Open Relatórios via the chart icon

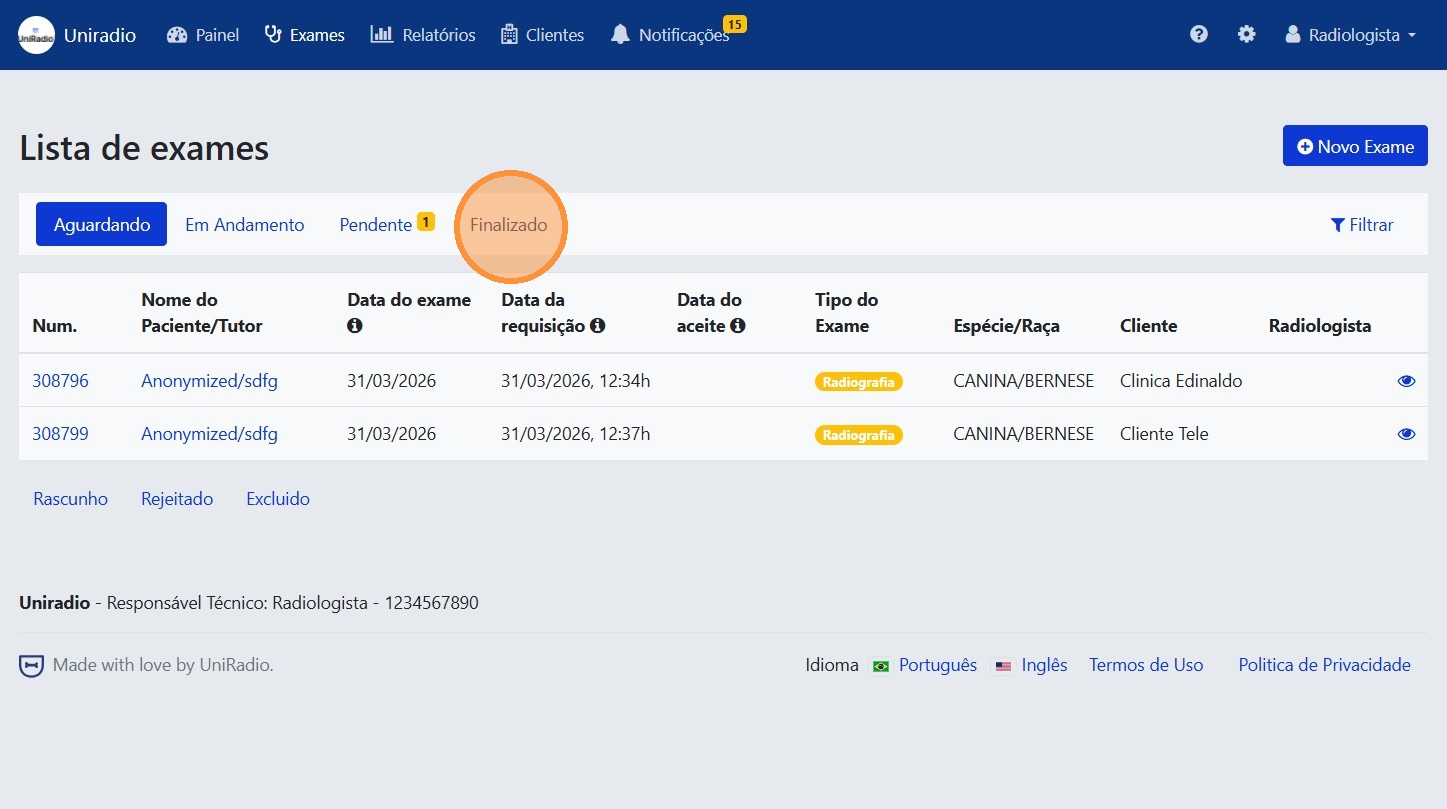tap(380, 33)
